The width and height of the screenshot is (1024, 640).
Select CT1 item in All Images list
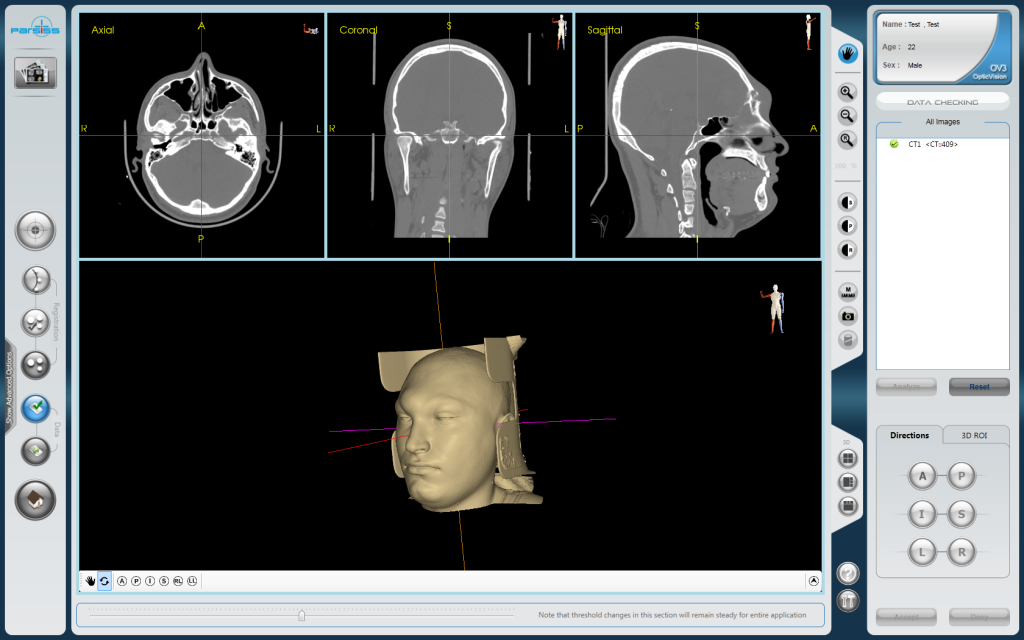[x=933, y=144]
